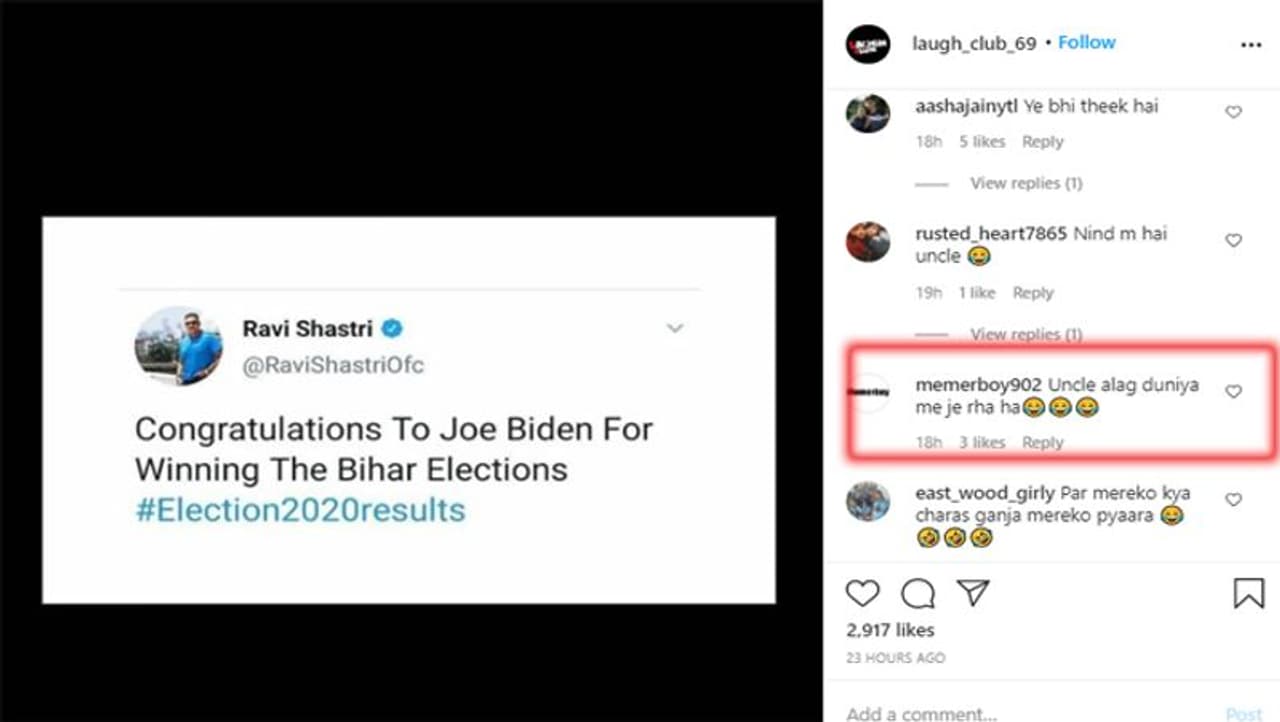Open the three-dot more options menu
Screen dimensions: 1280x722
pos(1250,45)
